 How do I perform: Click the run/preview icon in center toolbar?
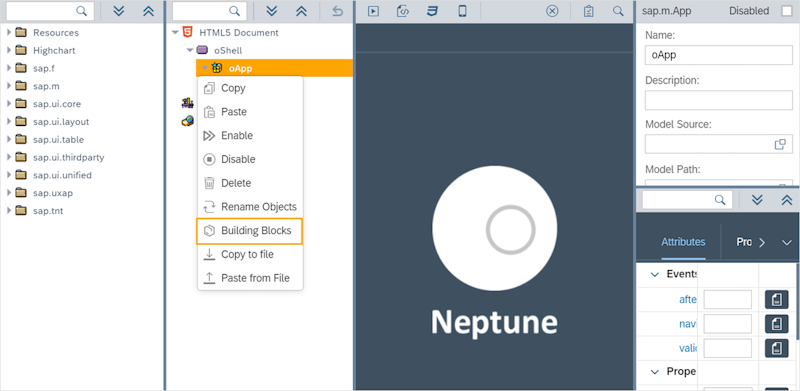[373, 11]
